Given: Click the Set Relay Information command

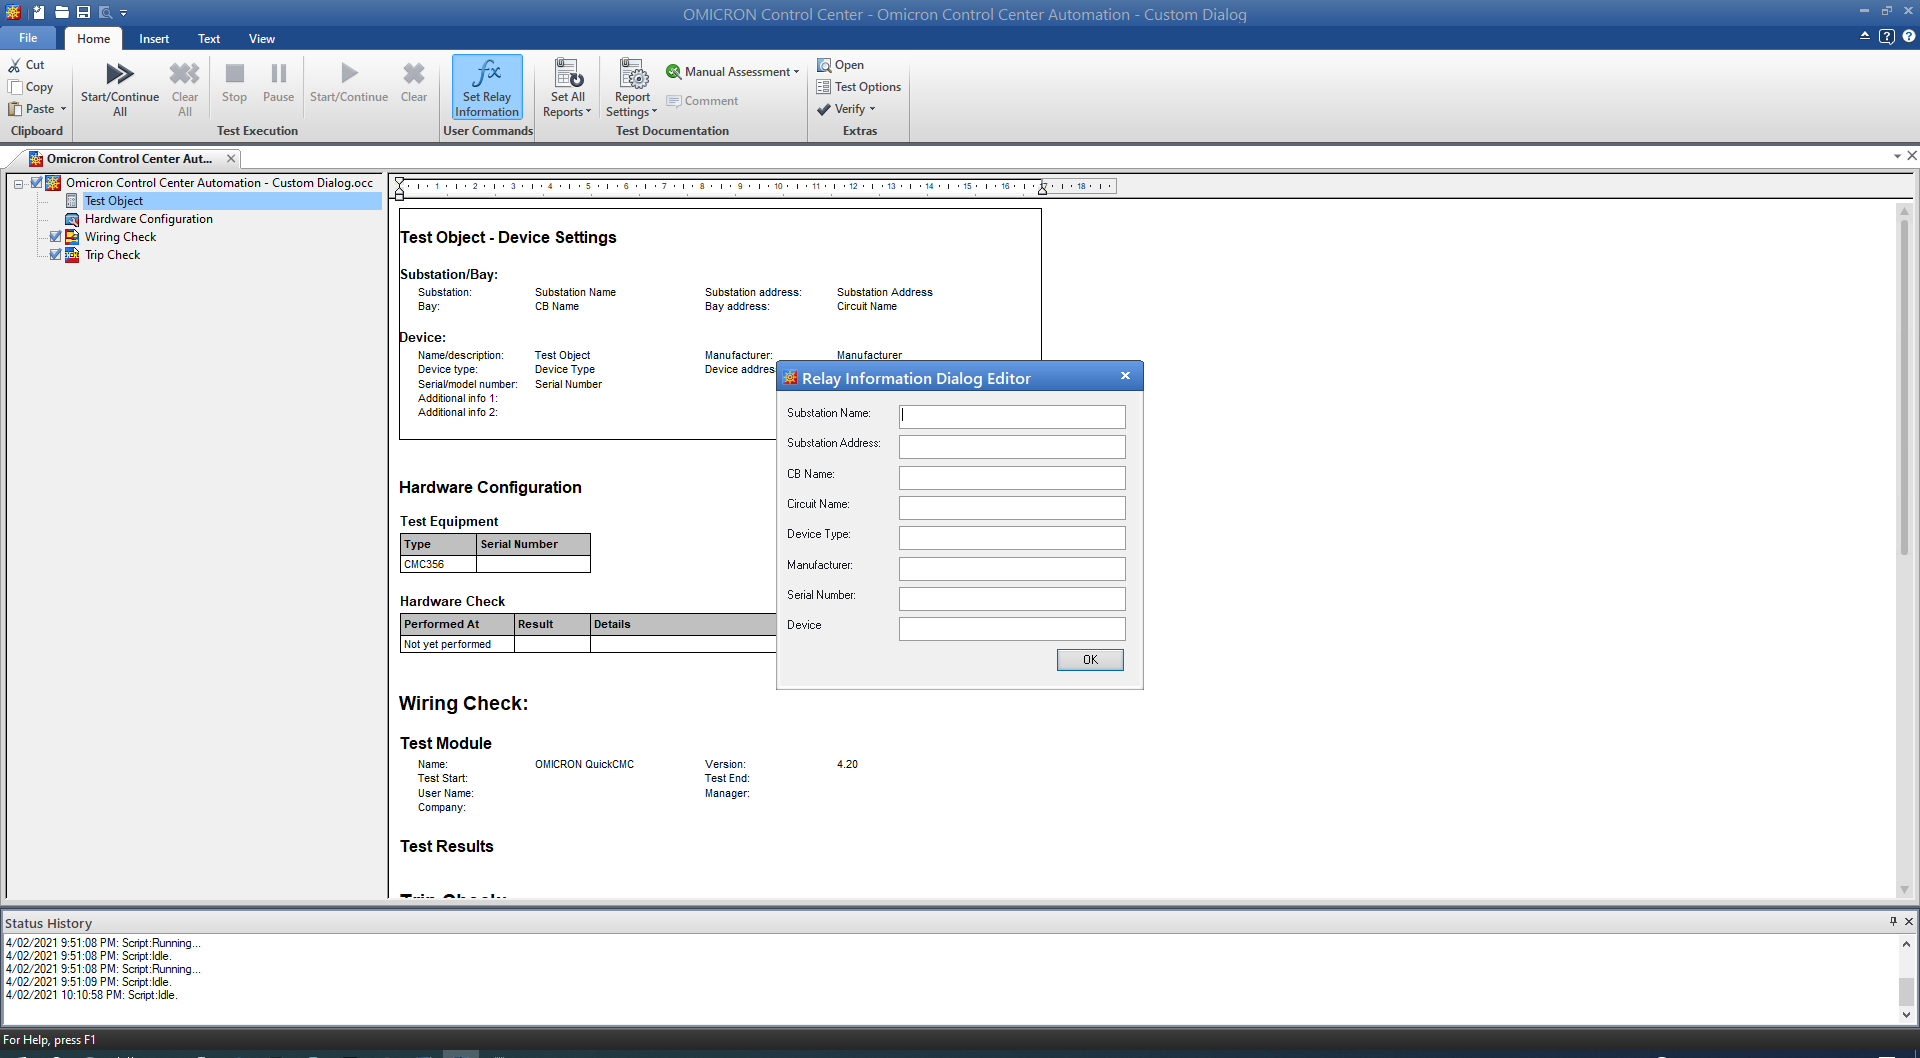Looking at the screenshot, I should (487, 87).
